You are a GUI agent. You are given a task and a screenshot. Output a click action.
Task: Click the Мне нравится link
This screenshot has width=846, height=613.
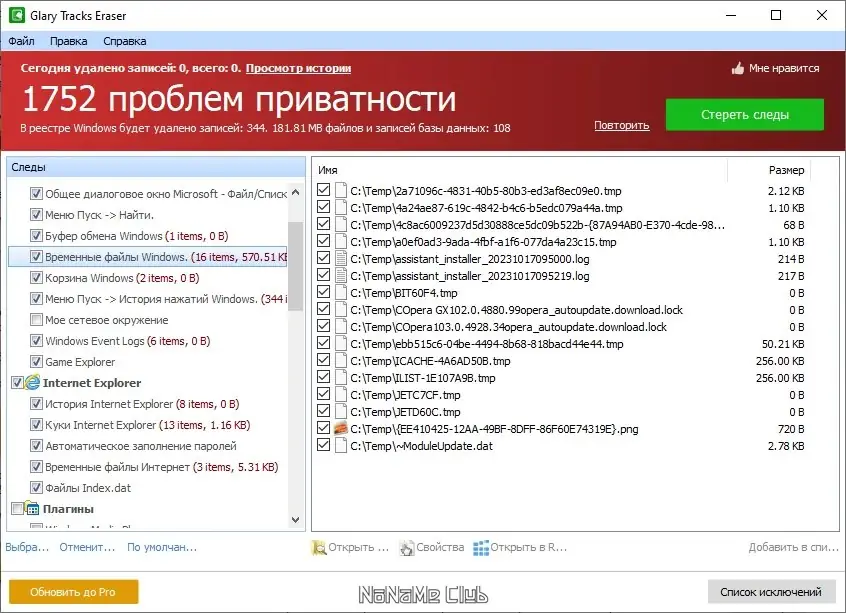784,68
